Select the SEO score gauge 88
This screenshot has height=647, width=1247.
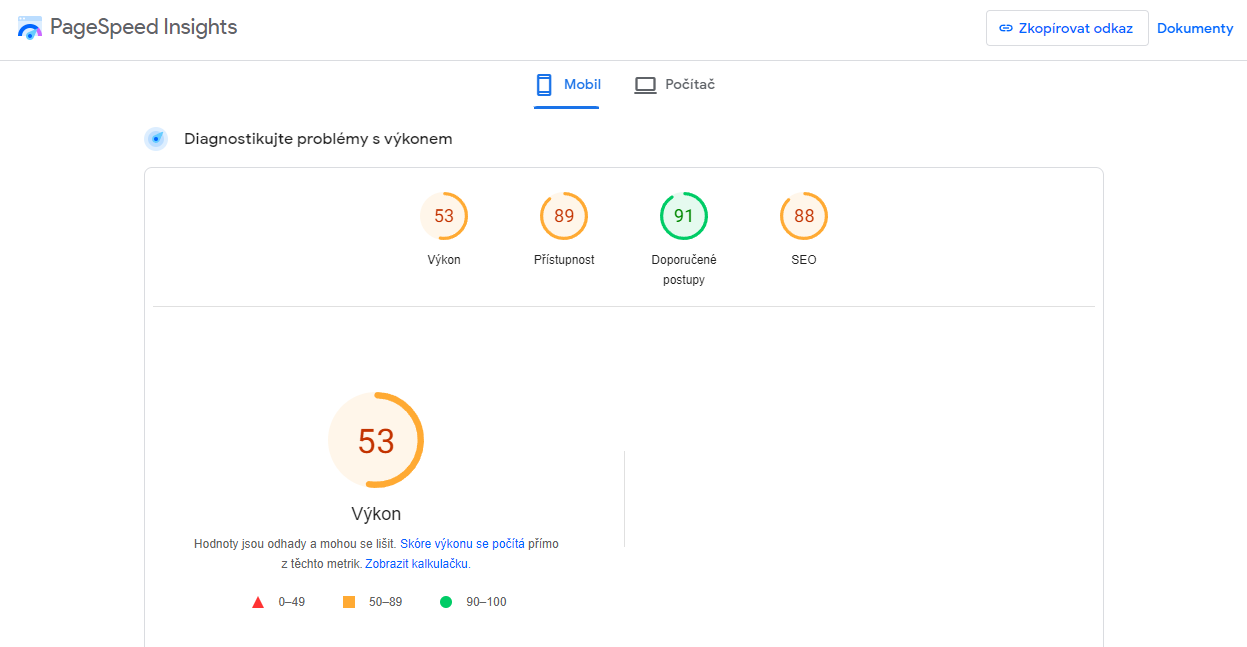pos(804,216)
